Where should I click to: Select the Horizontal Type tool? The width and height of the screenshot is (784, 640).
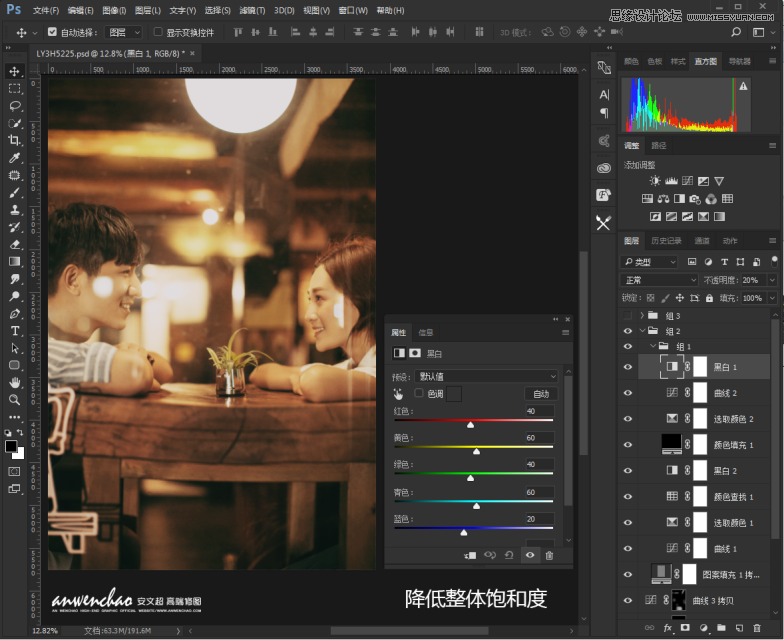(14, 330)
